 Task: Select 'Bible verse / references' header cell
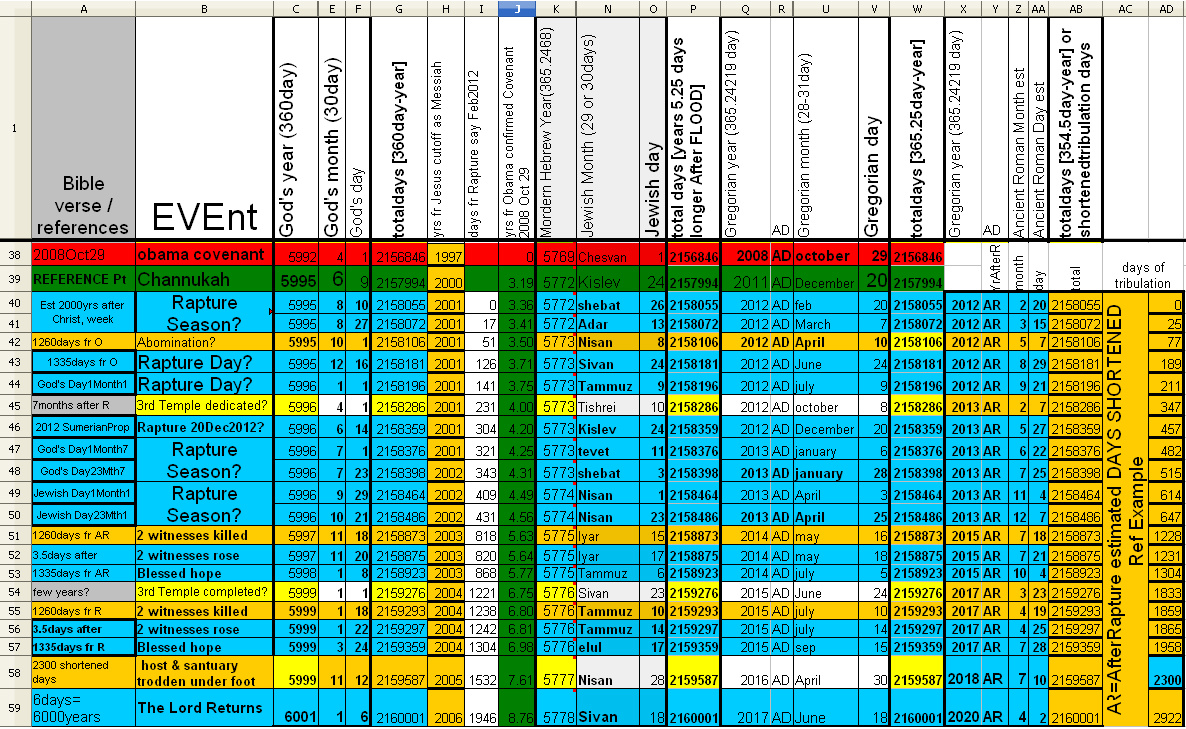(x=83, y=129)
